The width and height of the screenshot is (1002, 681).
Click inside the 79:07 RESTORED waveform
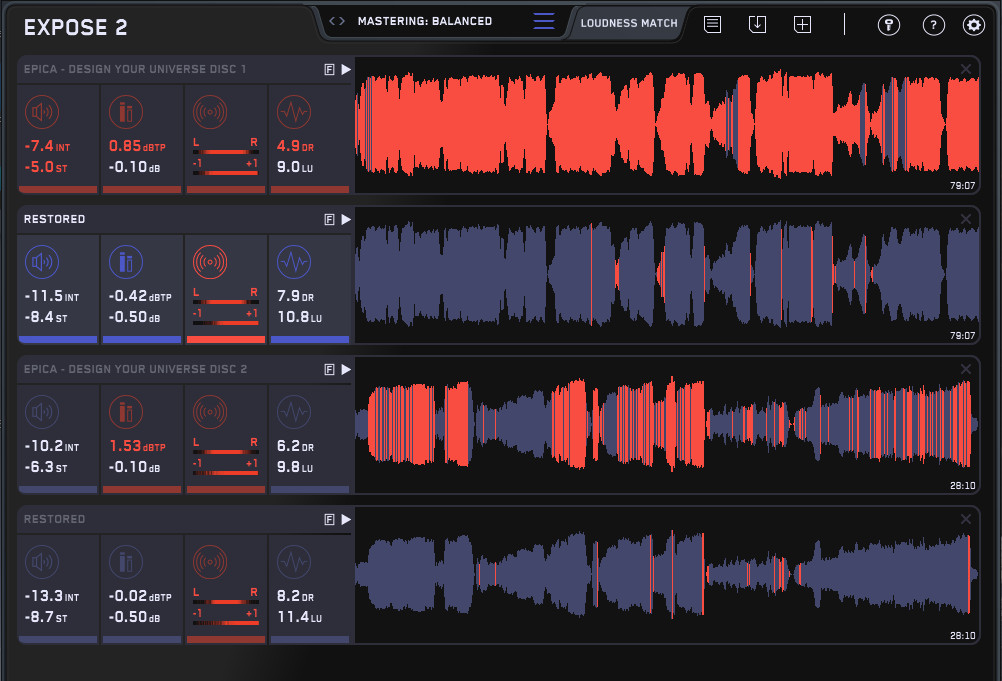(667, 275)
